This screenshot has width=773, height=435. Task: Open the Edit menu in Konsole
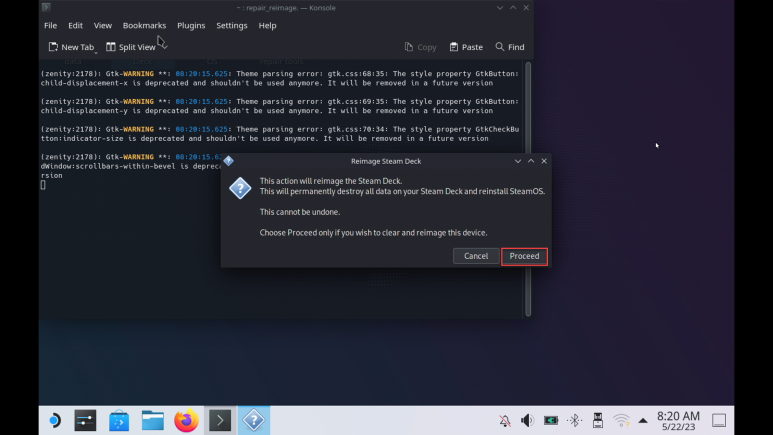[75, 26]
